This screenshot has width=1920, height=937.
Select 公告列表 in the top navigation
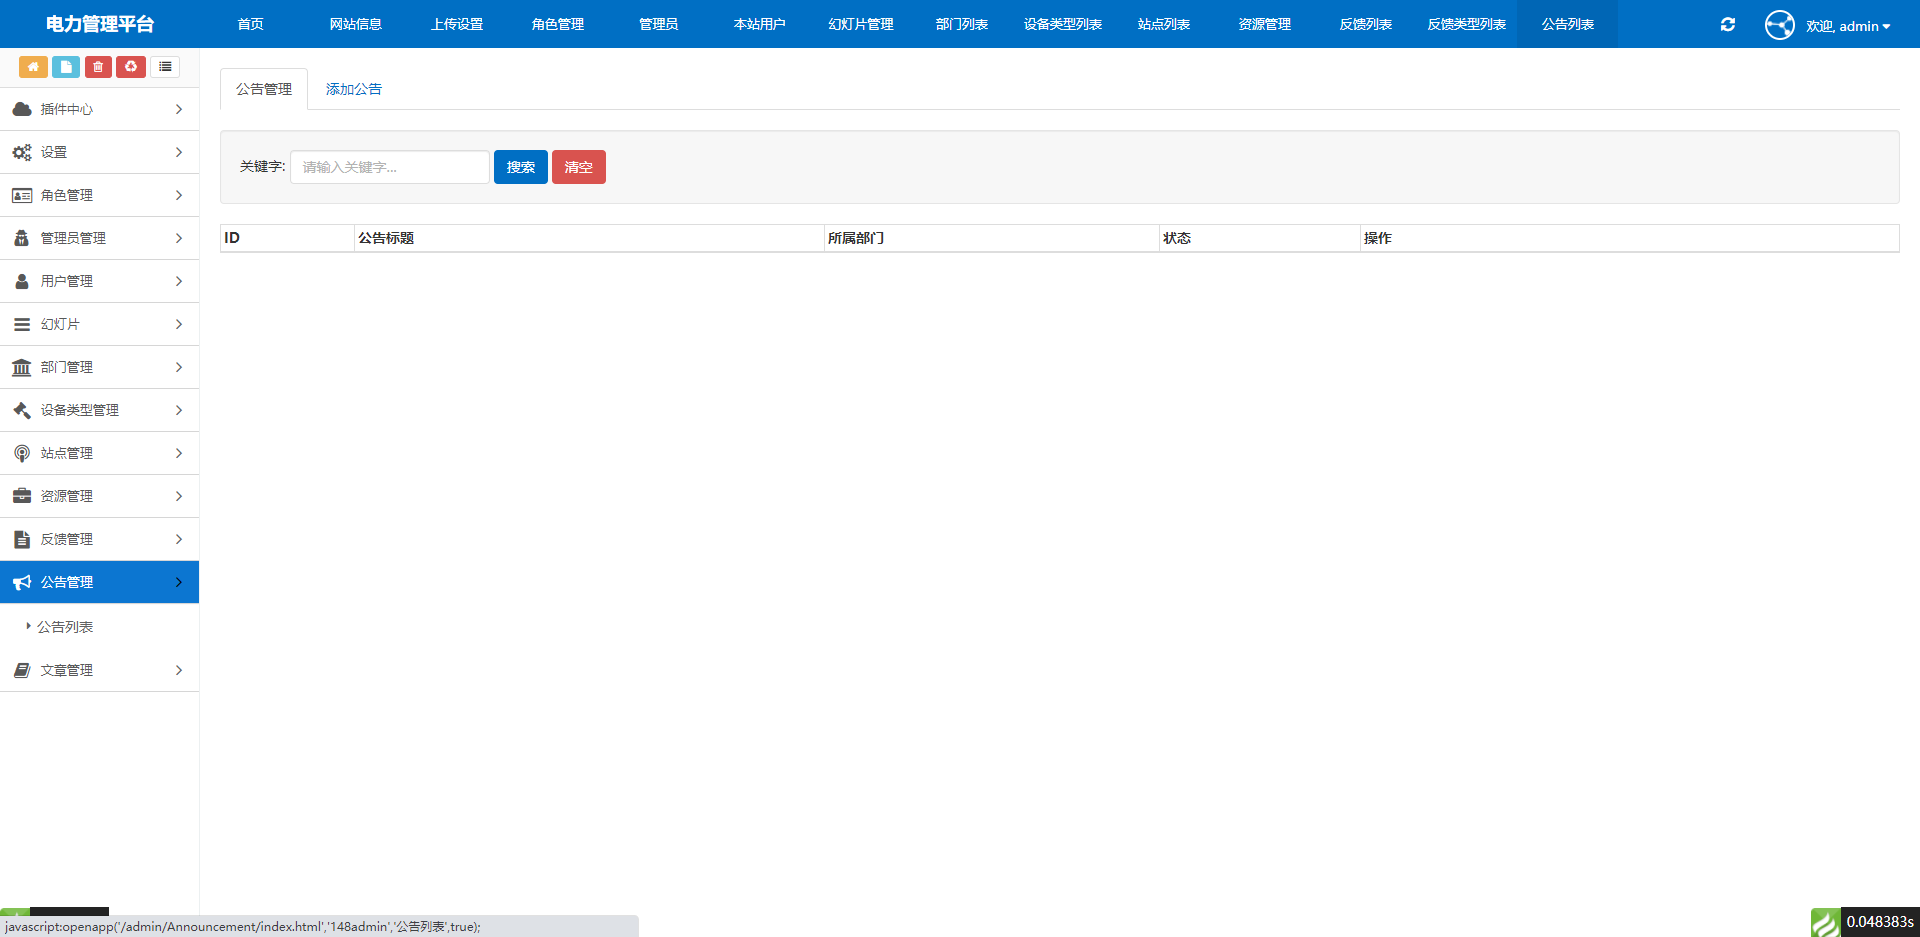point(1568,24)
